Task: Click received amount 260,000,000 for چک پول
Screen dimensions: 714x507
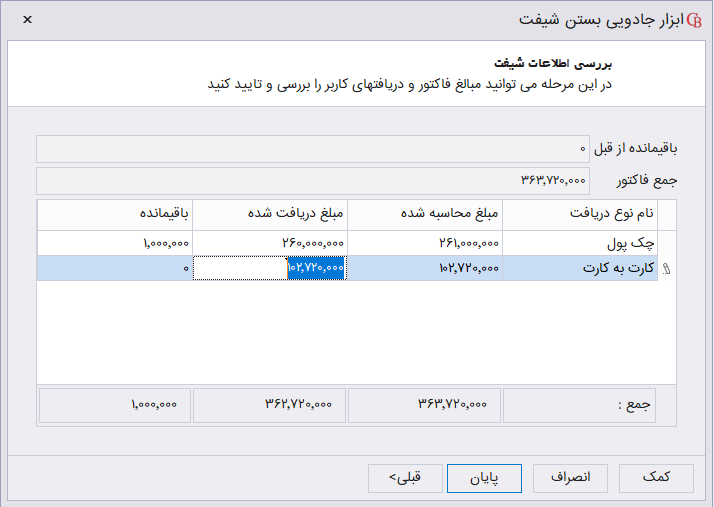Action: click(x=270, y=243)
